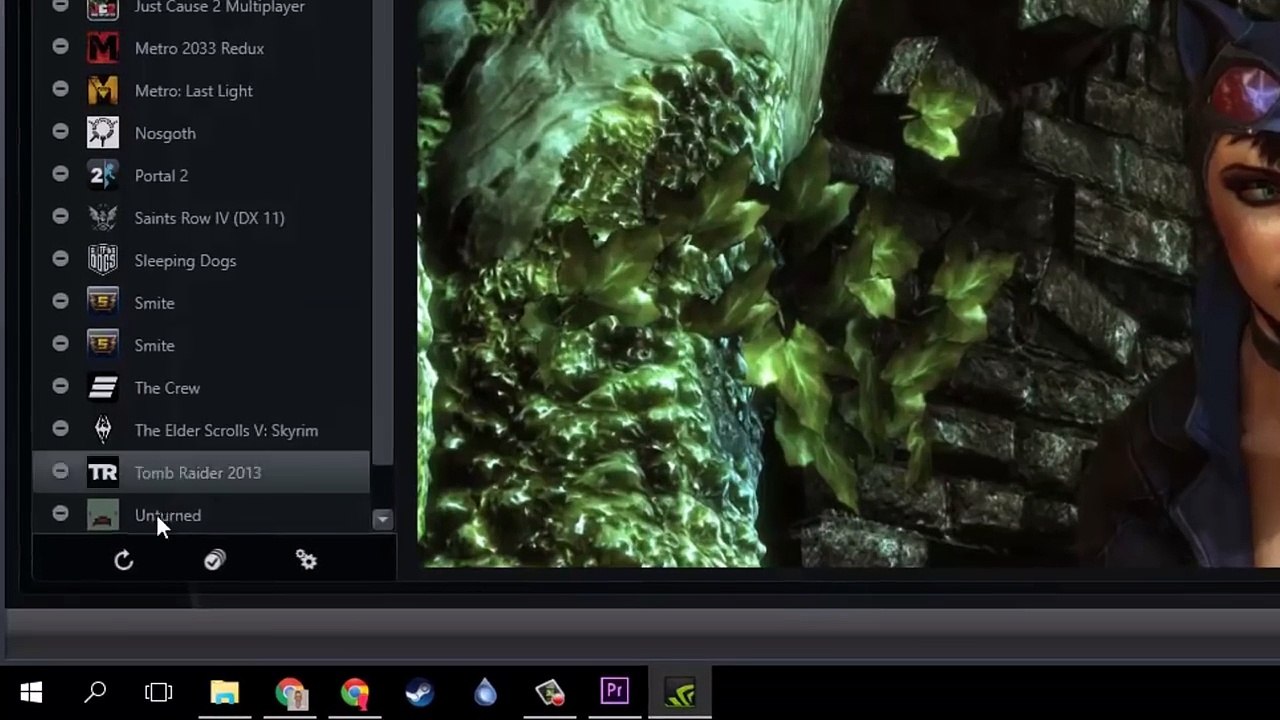Click the games list scroll-down arrow
The height and width of the screenshot is (720, 1280).
click(382, 519)
